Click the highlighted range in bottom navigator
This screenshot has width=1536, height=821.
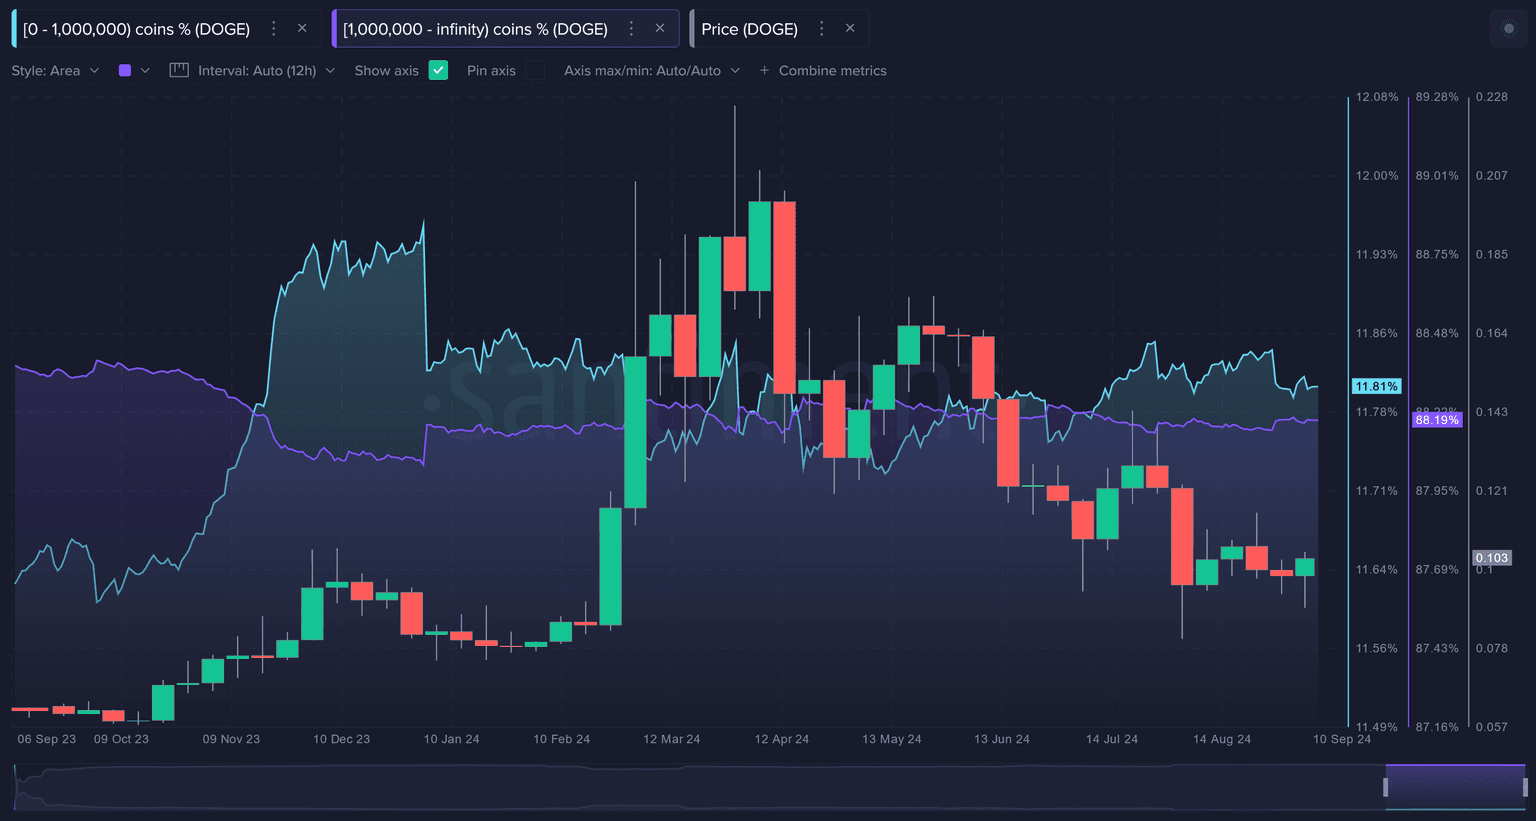pyautogui.click(x=1455, y=787)
